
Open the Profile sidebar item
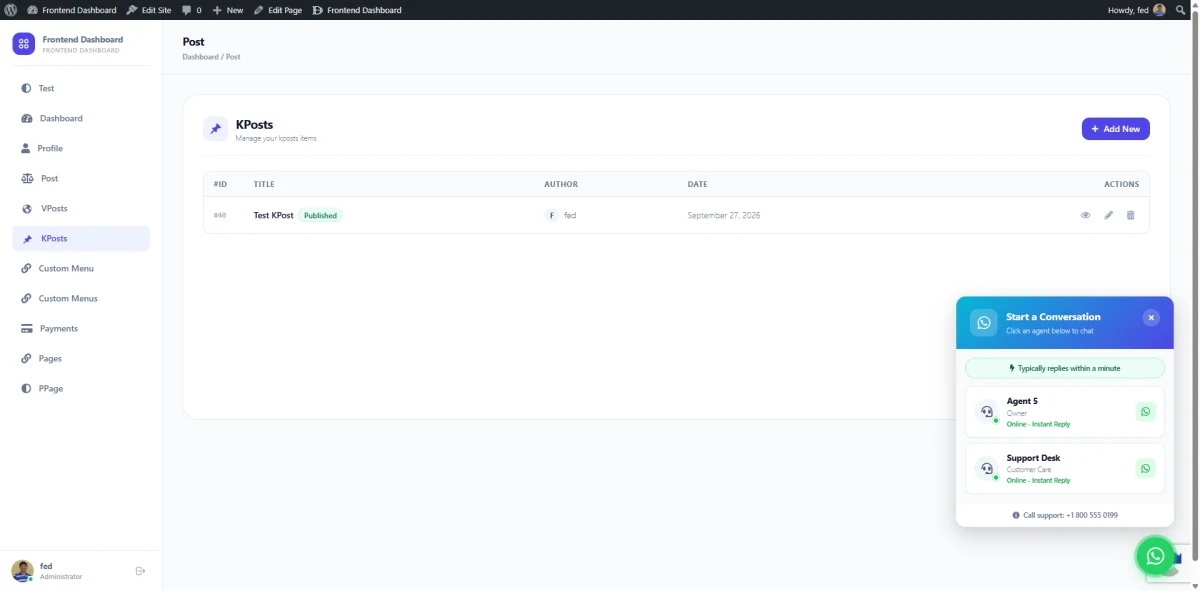coord(81,148)
